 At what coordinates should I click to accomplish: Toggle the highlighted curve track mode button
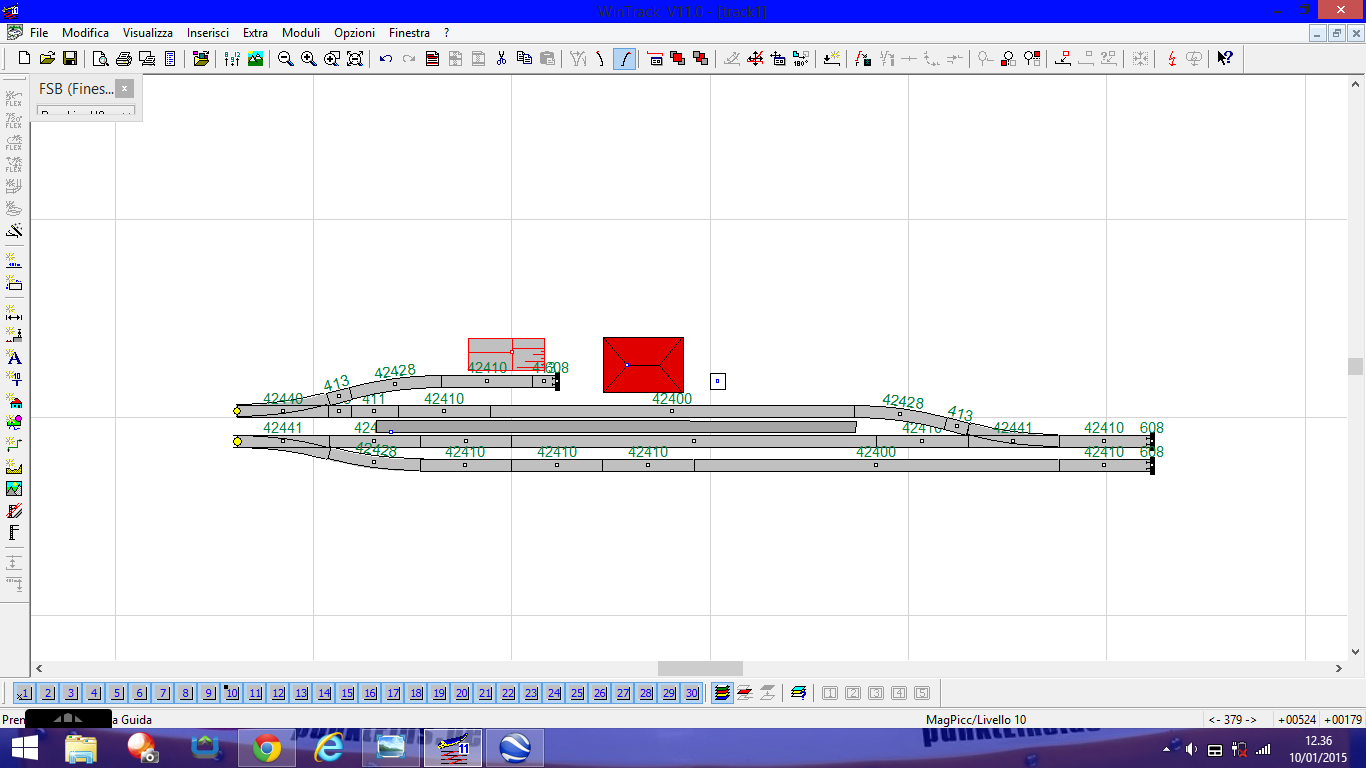point(624,59)
